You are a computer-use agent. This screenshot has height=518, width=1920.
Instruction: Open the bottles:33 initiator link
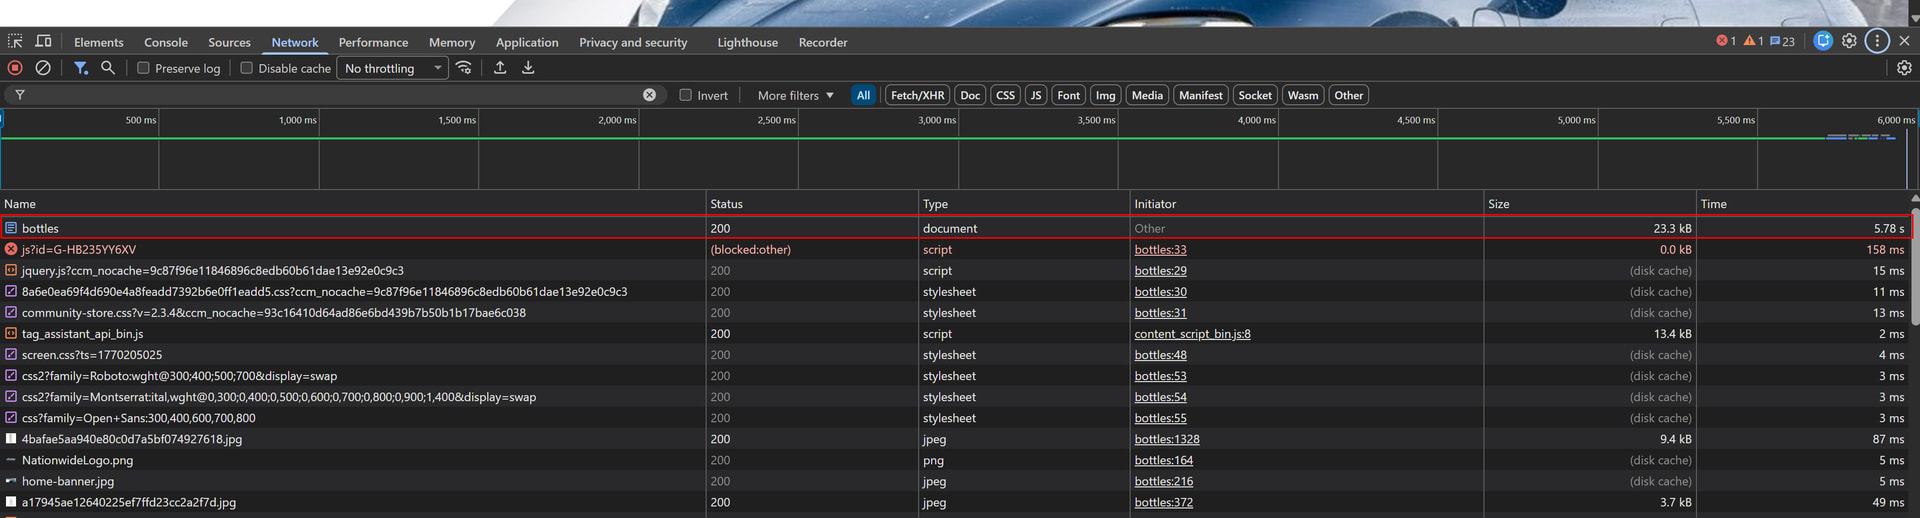[1160, 250]
